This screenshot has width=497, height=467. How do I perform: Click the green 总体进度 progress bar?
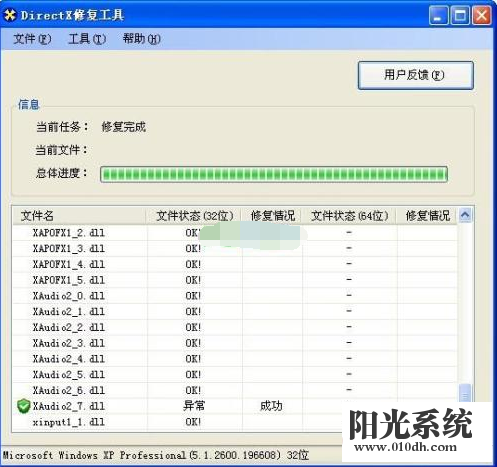[x=274, y=174]
